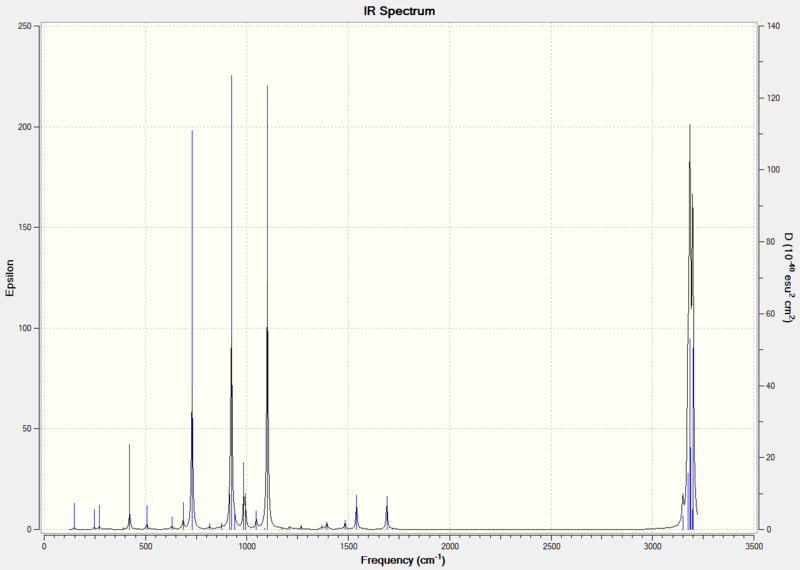Click tick label 150 on Epsilon axis
The image size is (800, 570).
click(23, 227)
